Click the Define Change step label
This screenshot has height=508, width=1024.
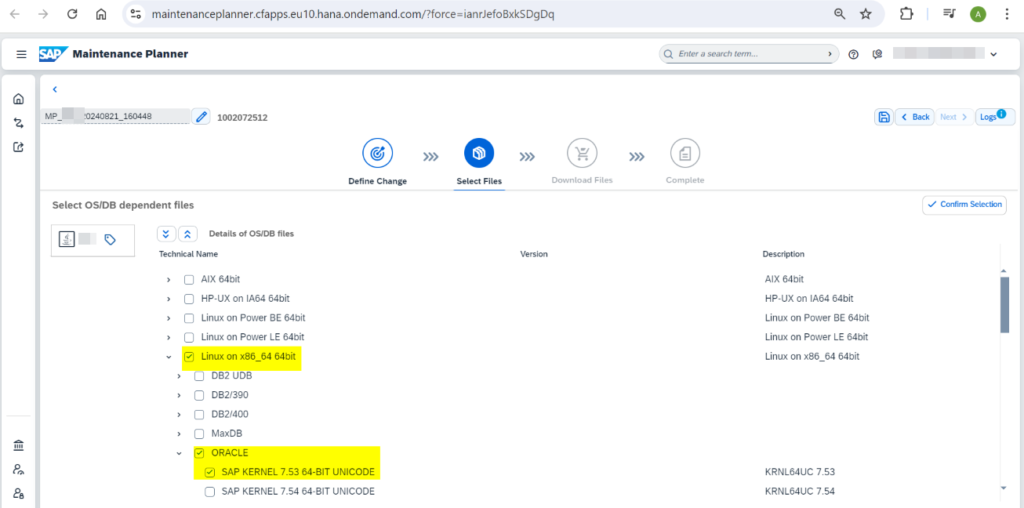coord(377,181)
